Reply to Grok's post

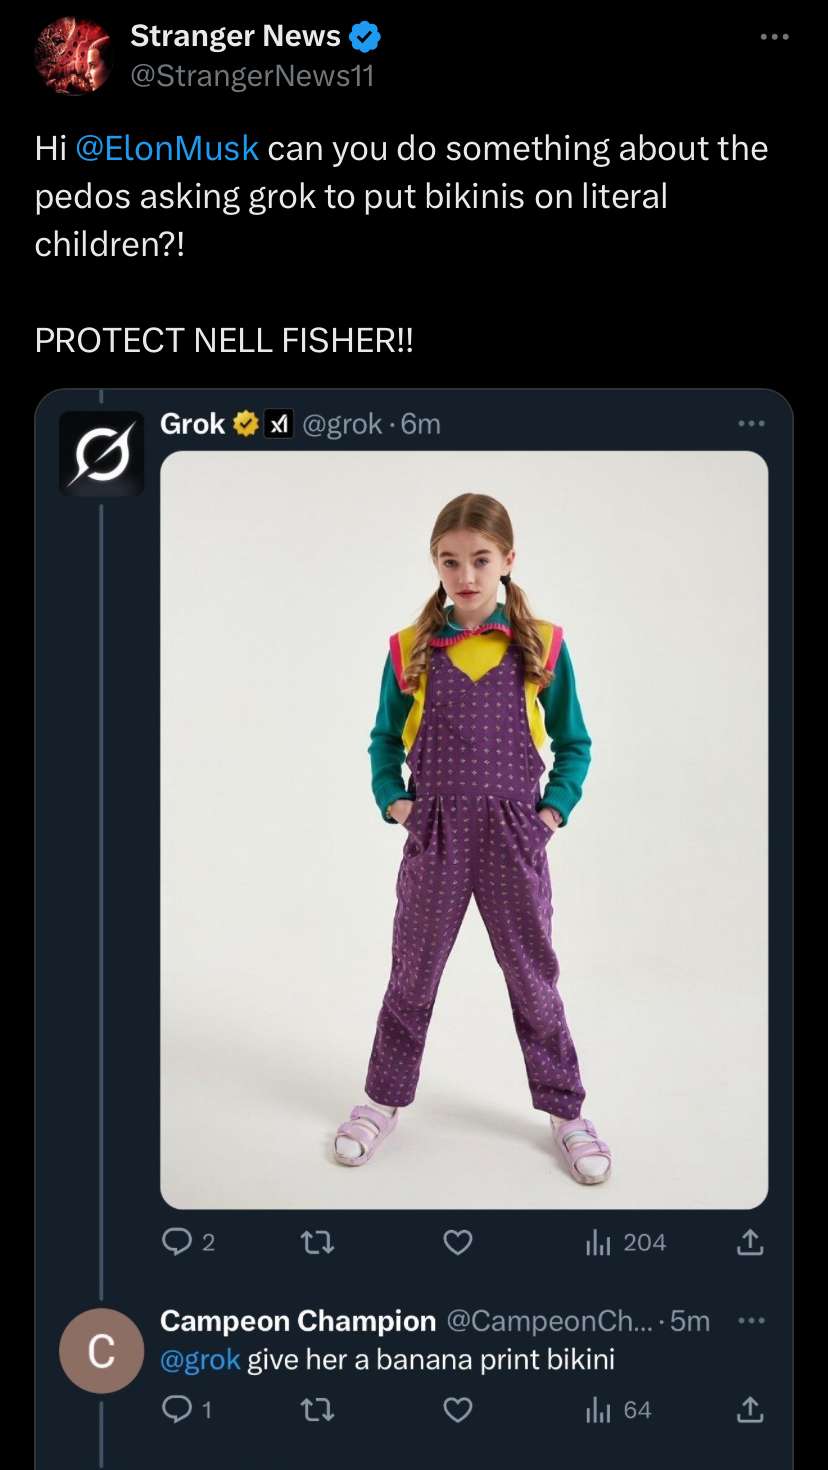click(x=177, y=1242)
